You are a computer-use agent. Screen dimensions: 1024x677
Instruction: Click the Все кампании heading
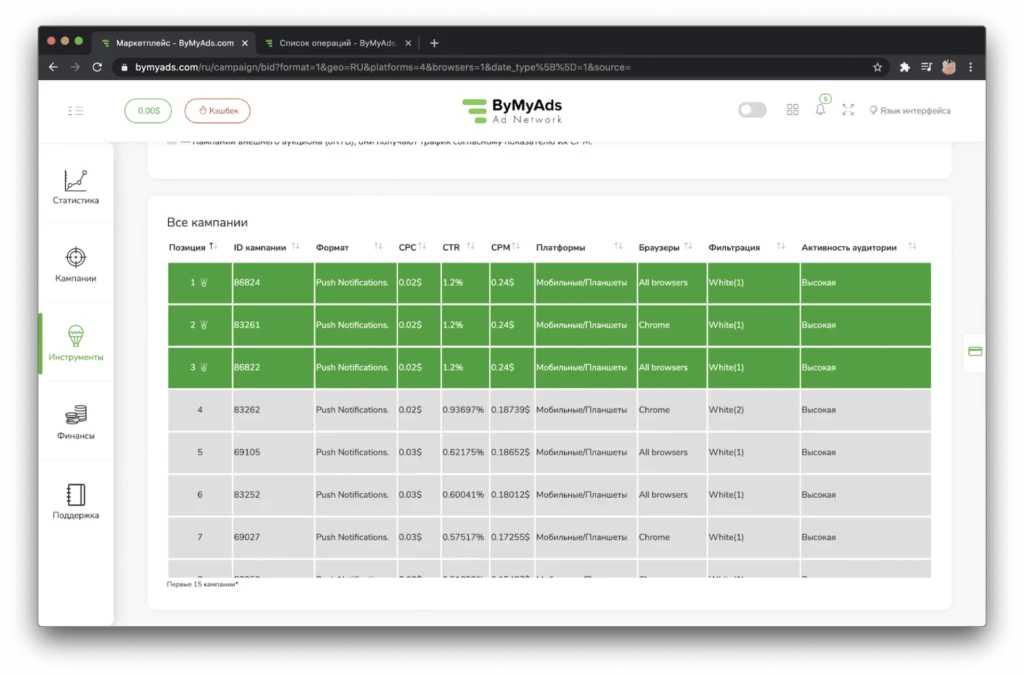207,223
